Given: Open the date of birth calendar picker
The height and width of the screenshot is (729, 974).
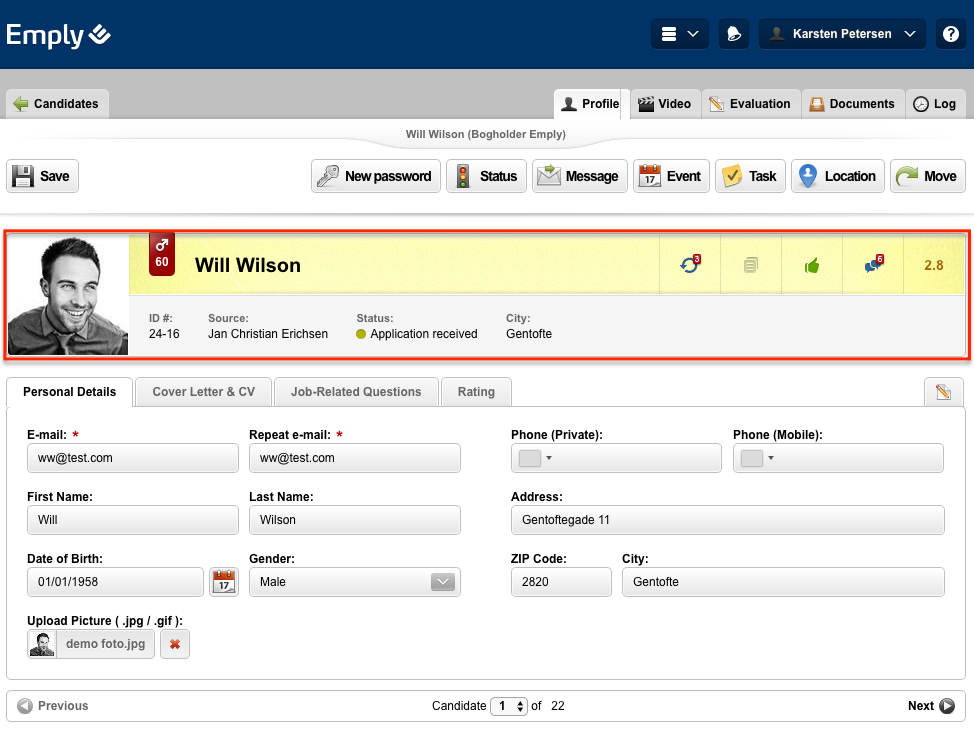Looking at the screenshot, I should point(224,582).
